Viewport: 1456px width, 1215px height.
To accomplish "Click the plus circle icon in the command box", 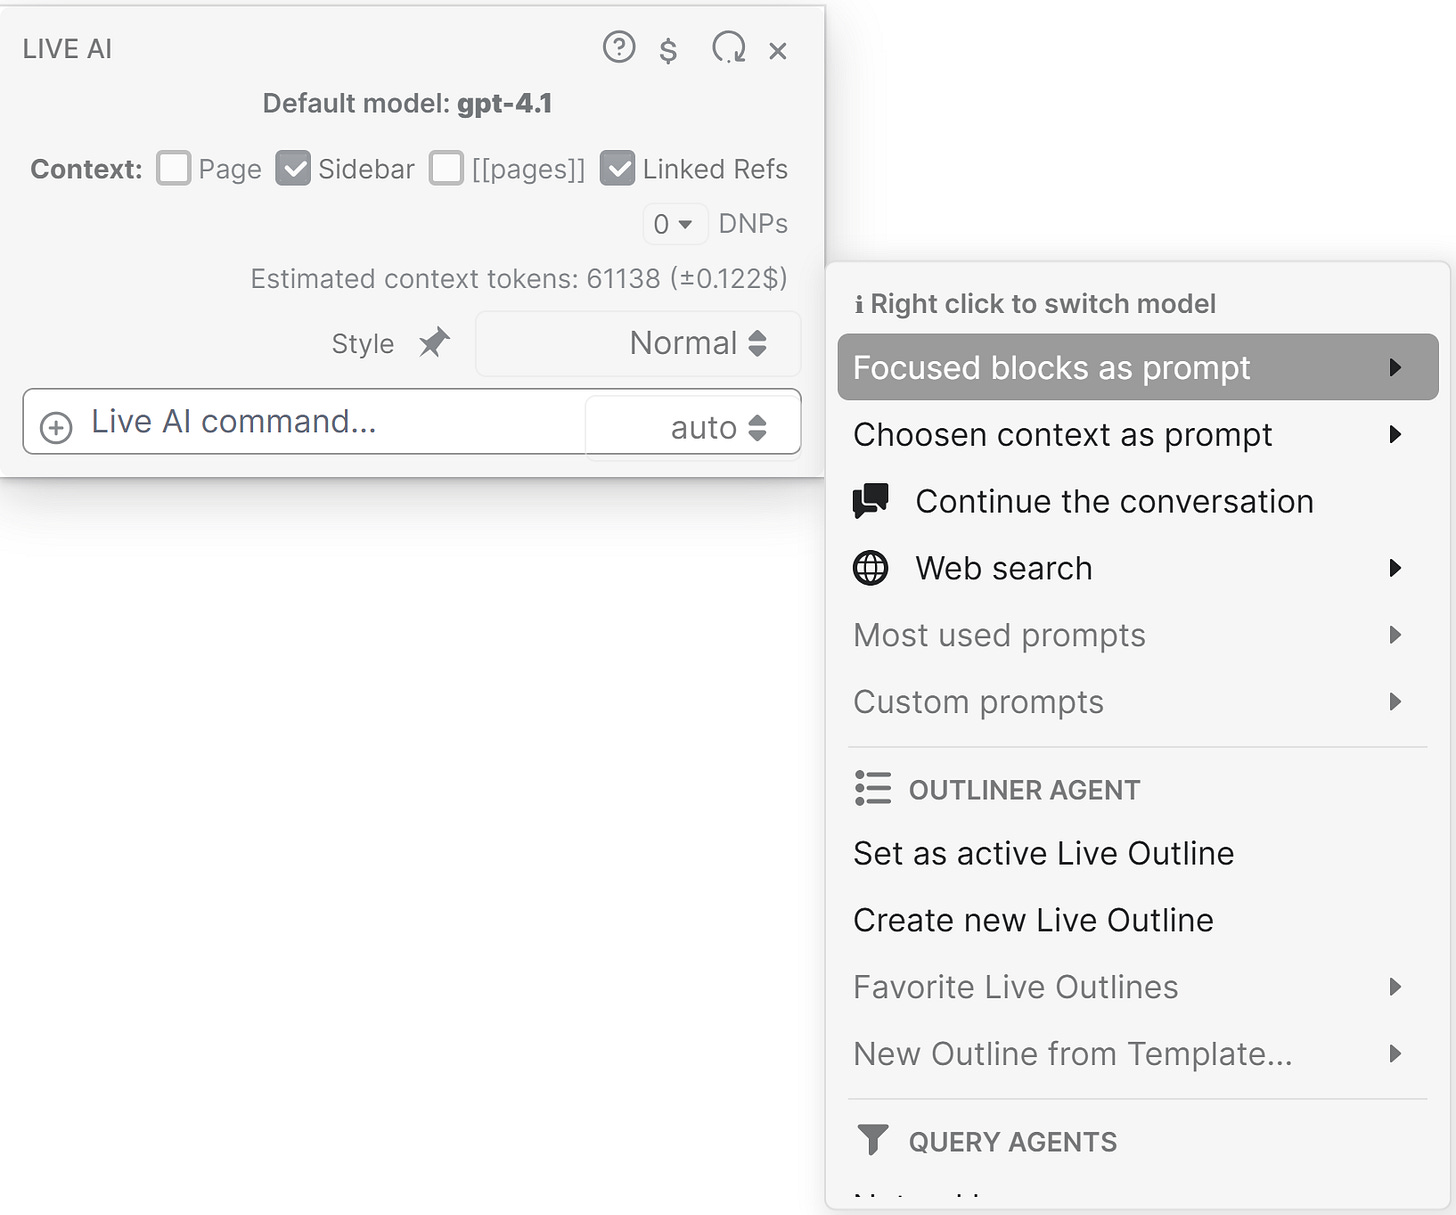I will pyautogui.click(x=56, y=427).
